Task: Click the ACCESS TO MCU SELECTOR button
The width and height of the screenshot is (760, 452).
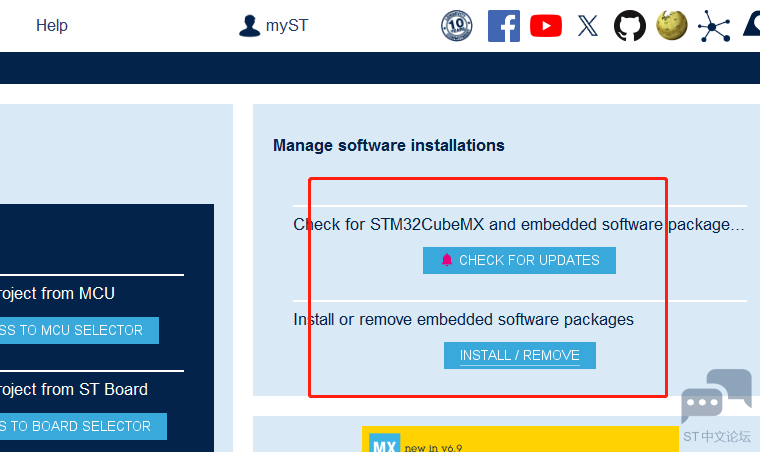Action: pyautogui.click(x=79, y=330)
